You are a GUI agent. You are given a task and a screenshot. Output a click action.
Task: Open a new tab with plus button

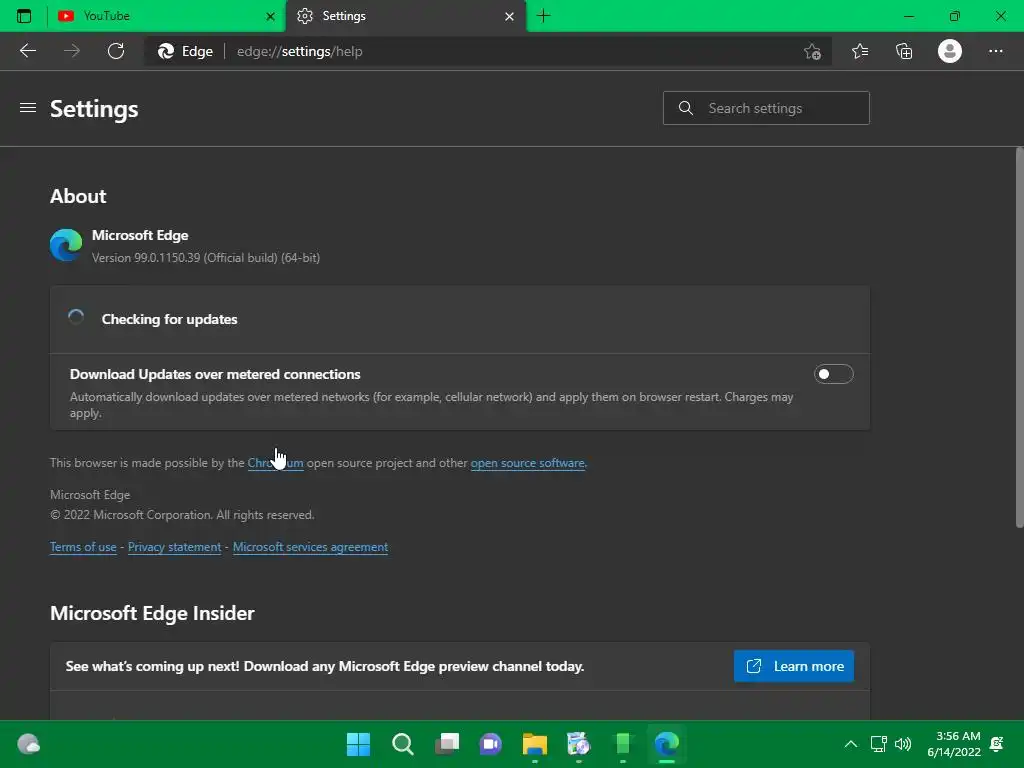pos(543,16)
